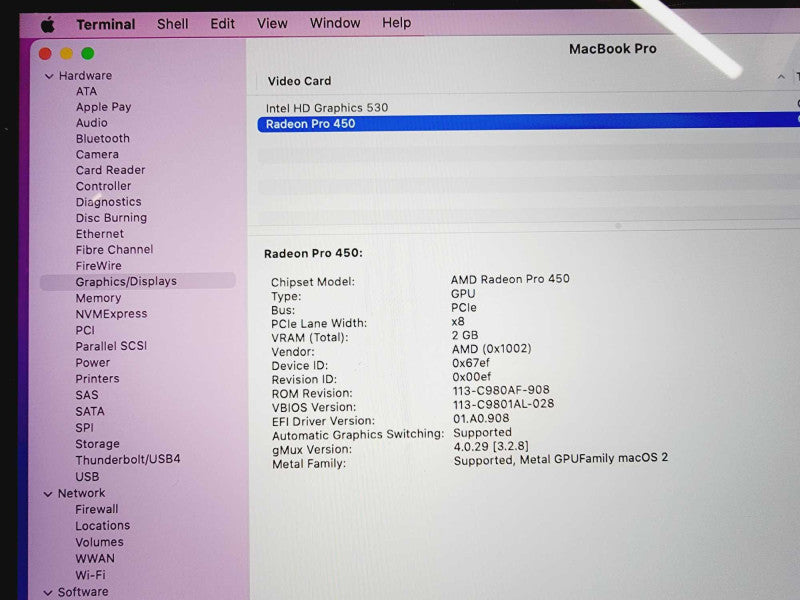Image resolution: width=800 pixels, height=600 pixels.
Task: Select Disc Burning in the sidebar
Action: tap(111, 218)
